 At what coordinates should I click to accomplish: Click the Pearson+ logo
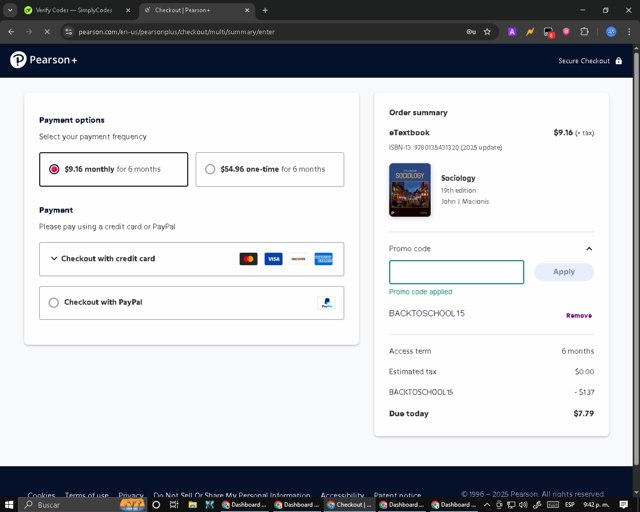click(44, 60)
